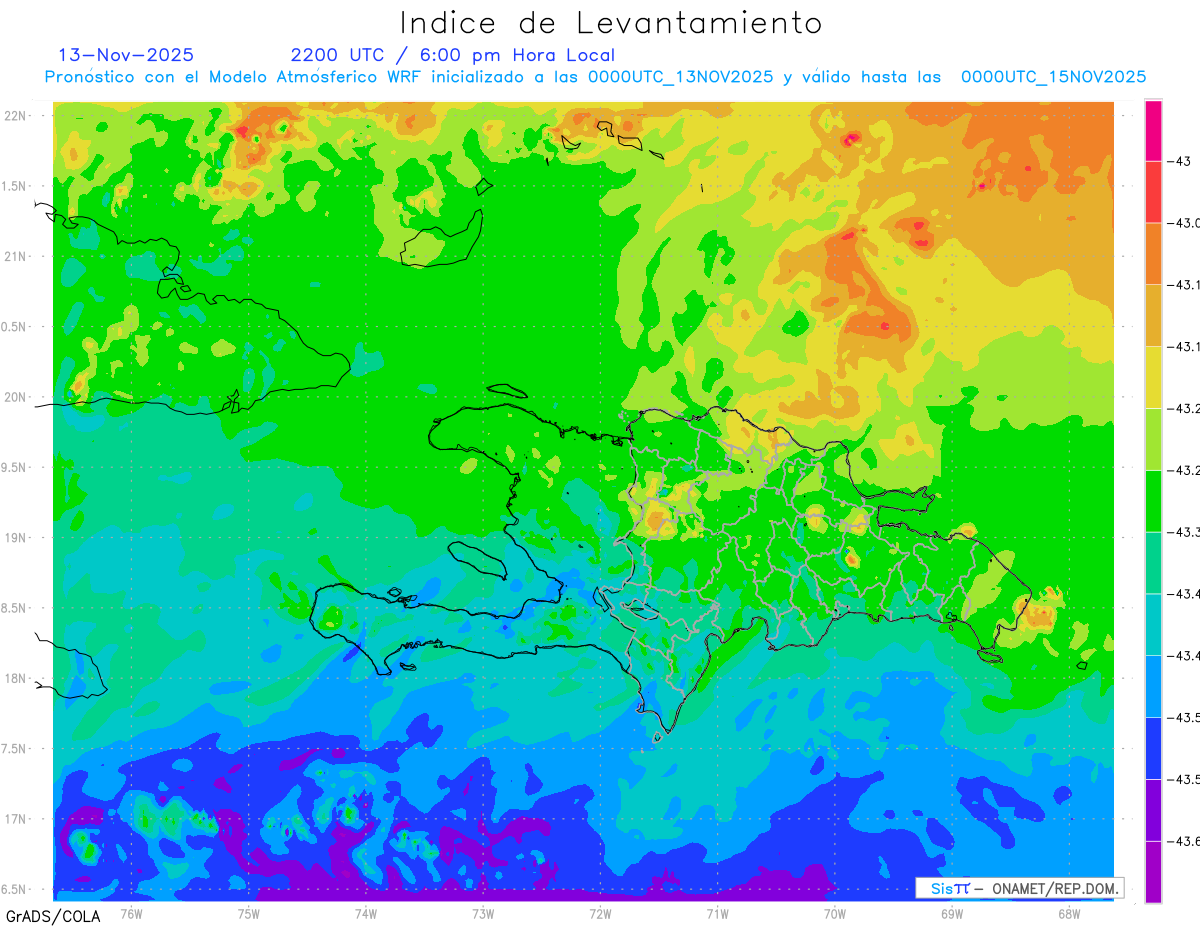This screenshot has height=927, width=1200.
Task: Click the '68W' longitude label
Action: point(1069,913)
